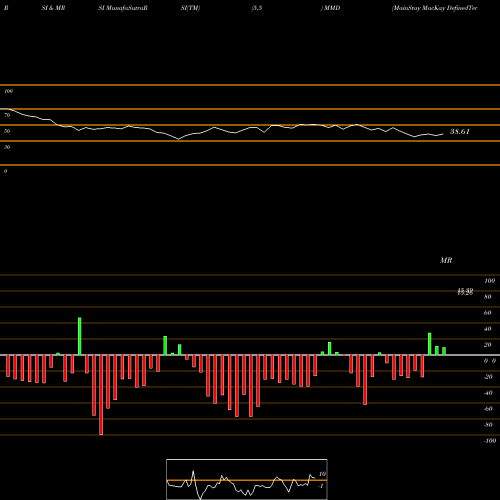This screenshot has width=500, height=500.
Task: Open the mini overview chart thumbnail at bottom
Action: [247, 479]
